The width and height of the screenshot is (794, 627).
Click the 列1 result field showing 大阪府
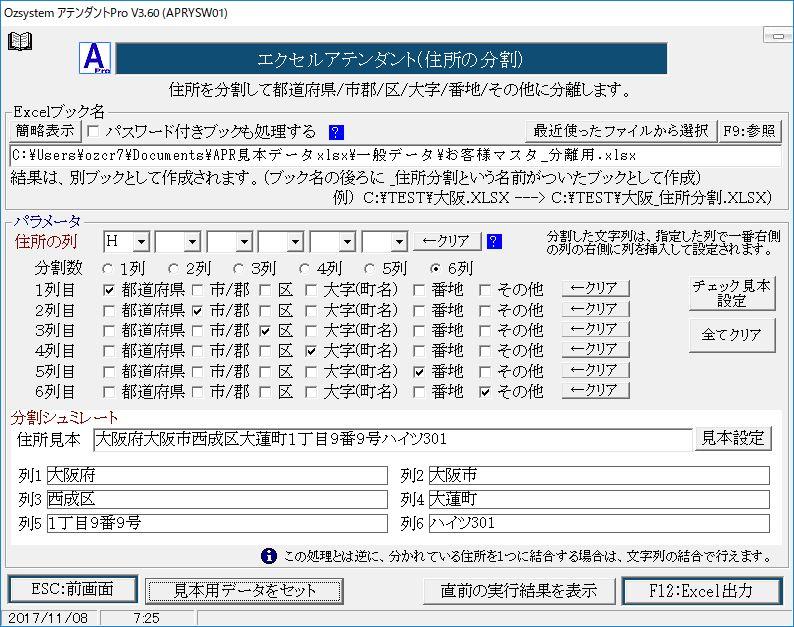point(218,476)
